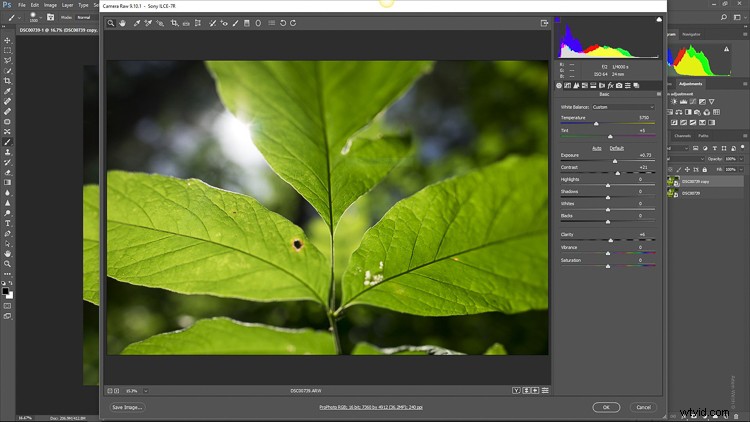Open the Image menu
Viewport: 750px width, 422px height.
coord(50,5)
